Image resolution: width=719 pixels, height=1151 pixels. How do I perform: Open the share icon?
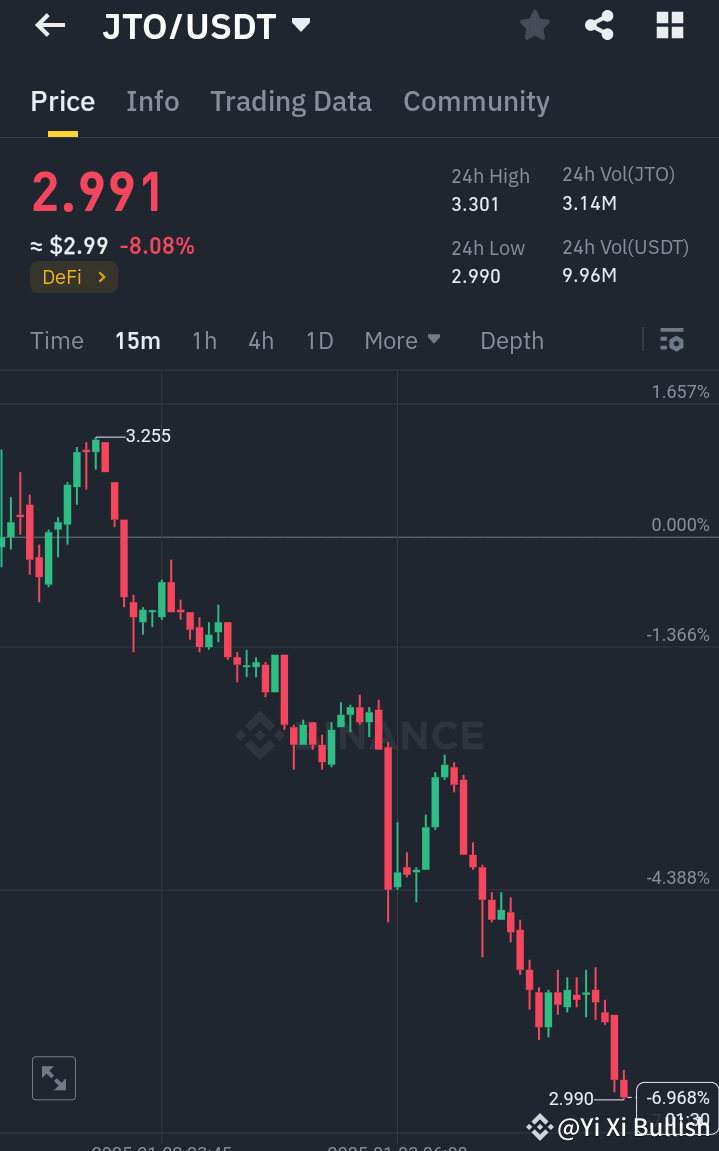point(599,25)
